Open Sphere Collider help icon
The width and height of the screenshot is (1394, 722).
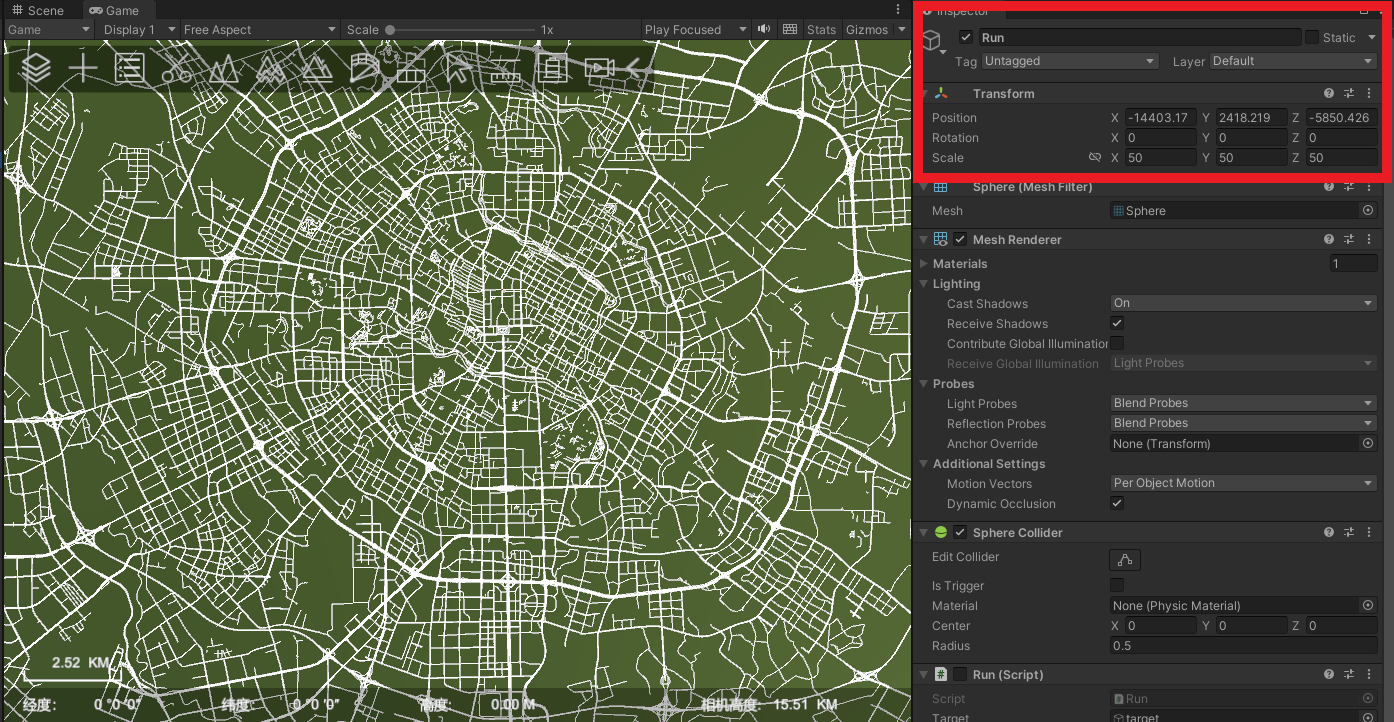click(x=1329, y=532)
